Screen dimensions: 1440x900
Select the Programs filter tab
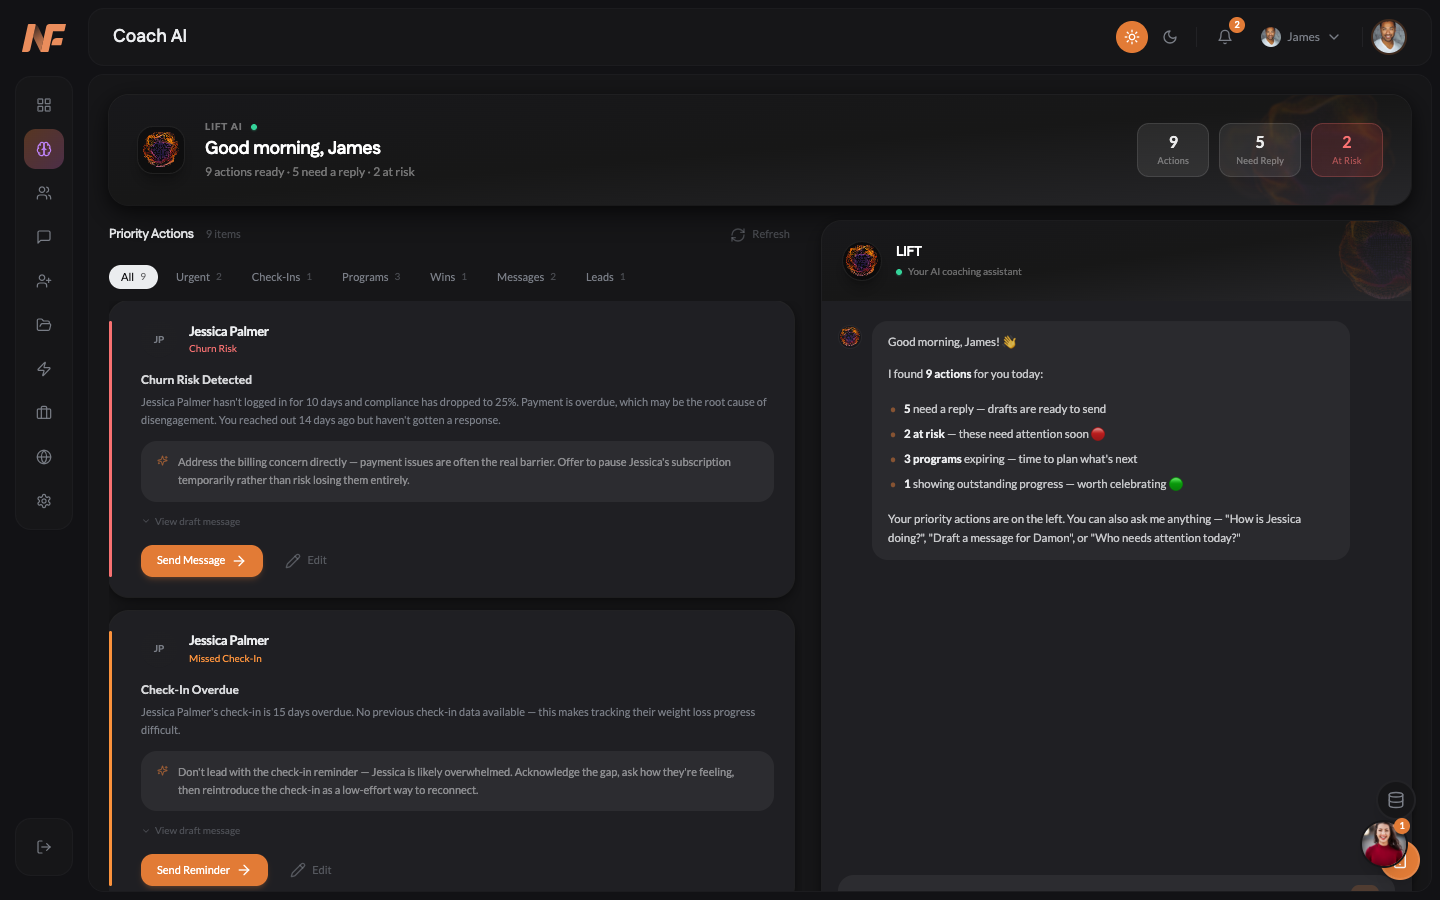371,276
